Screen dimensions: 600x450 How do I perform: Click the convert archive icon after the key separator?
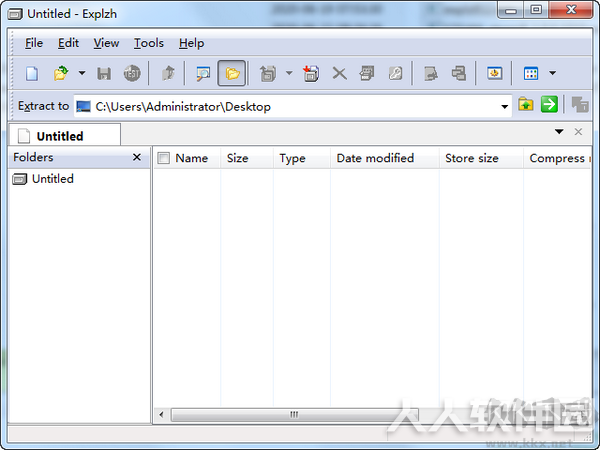point(431,73)
